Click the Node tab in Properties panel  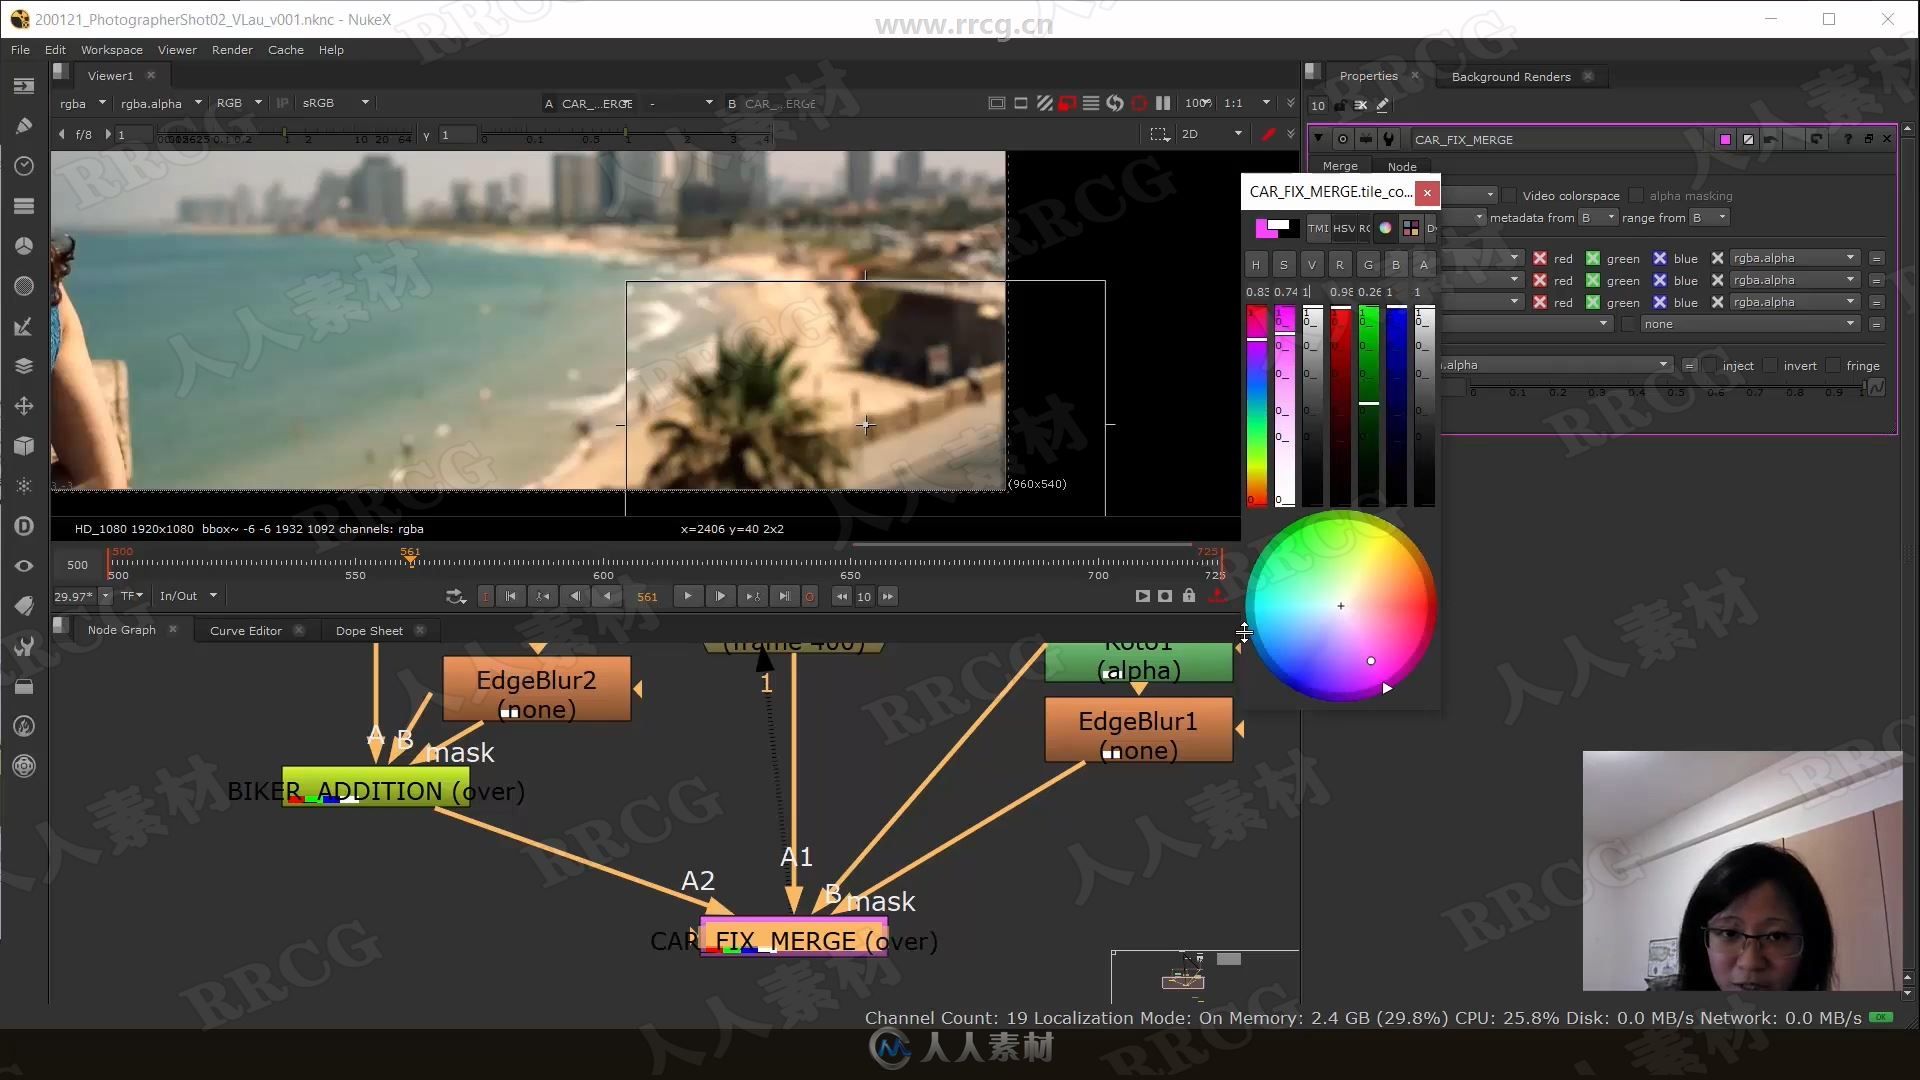1402,165
